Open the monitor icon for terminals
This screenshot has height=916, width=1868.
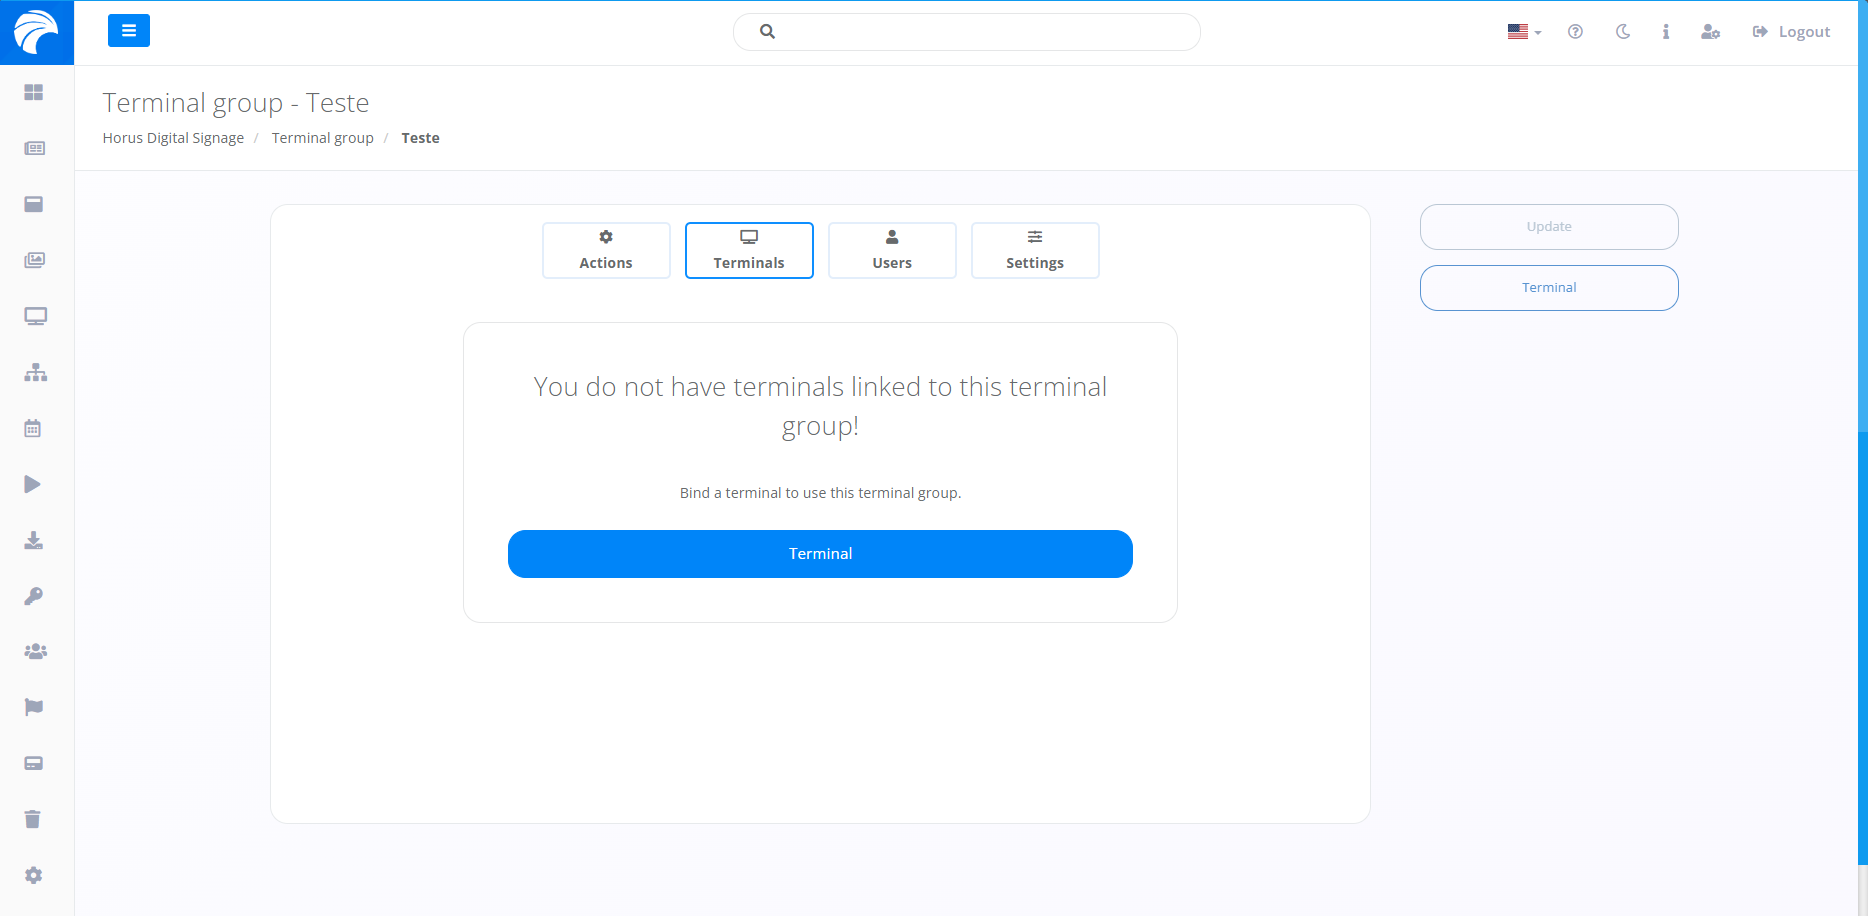tap(34, 315)
